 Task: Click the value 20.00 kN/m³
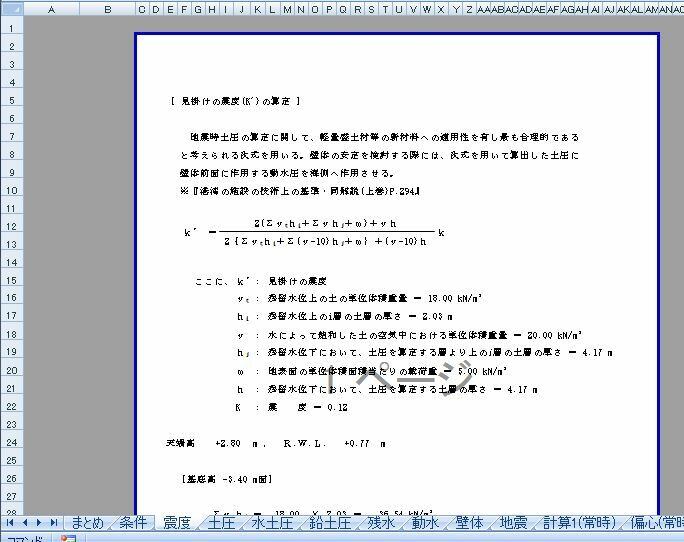tap(554, 335)
